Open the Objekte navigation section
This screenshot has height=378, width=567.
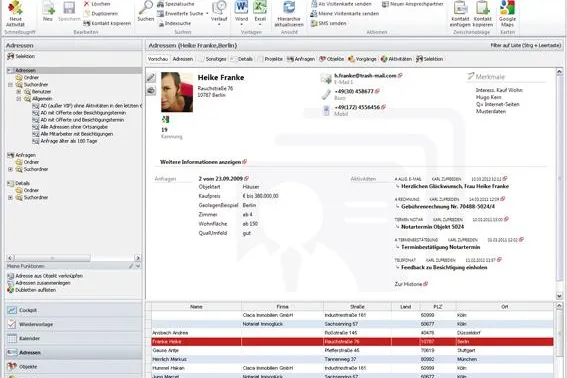click(73, 367)
